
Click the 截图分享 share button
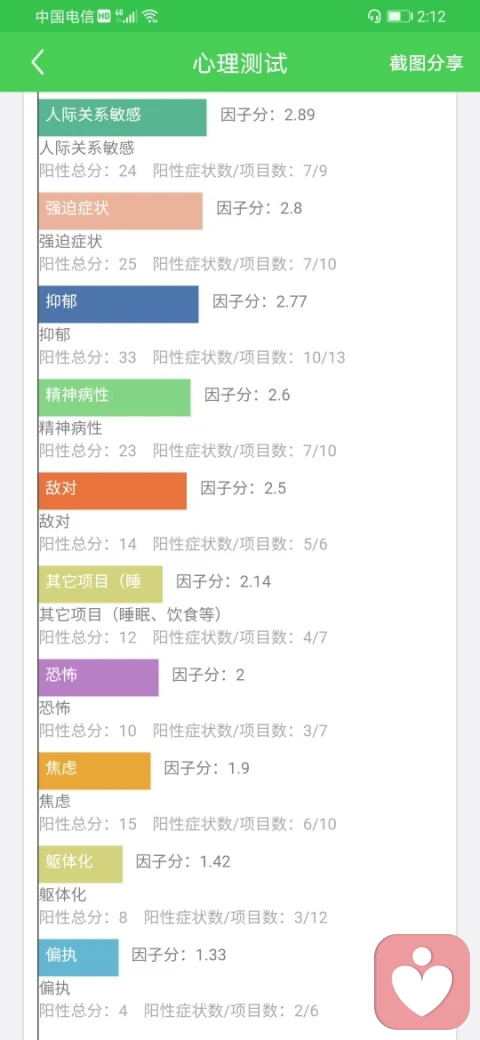click(x=426, y=63)
